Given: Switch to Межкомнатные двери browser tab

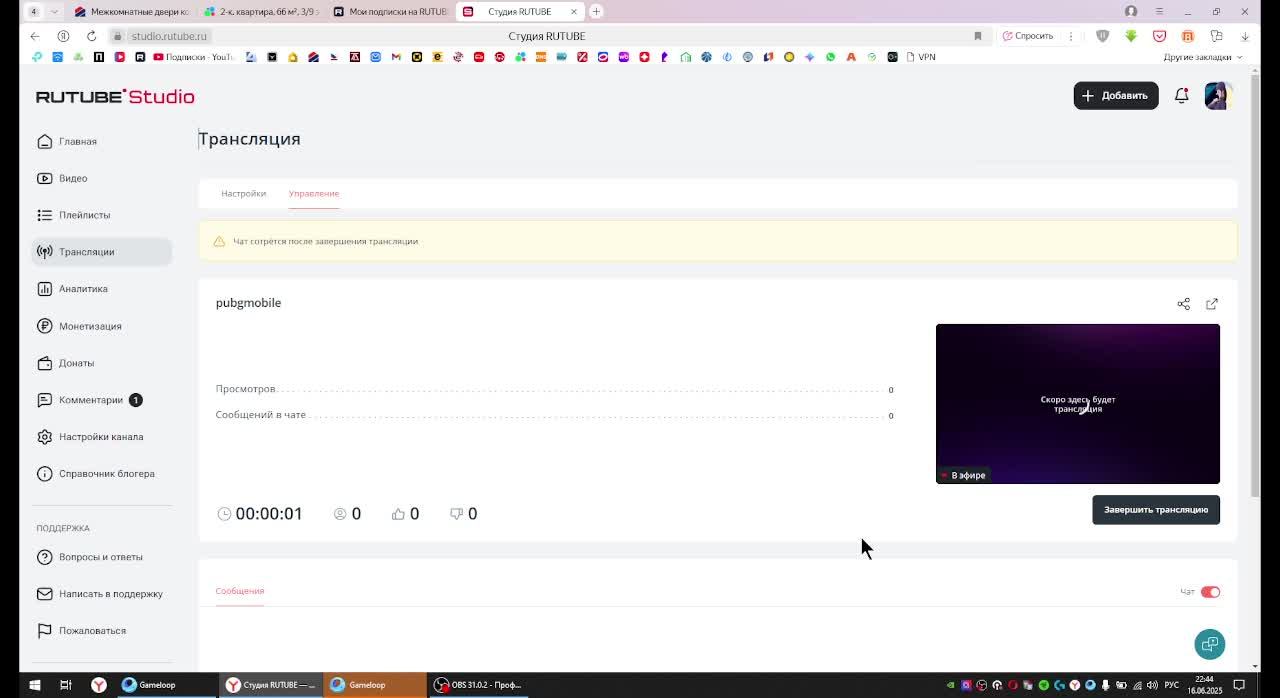Looking at the screenshot, I should [131, 12].
